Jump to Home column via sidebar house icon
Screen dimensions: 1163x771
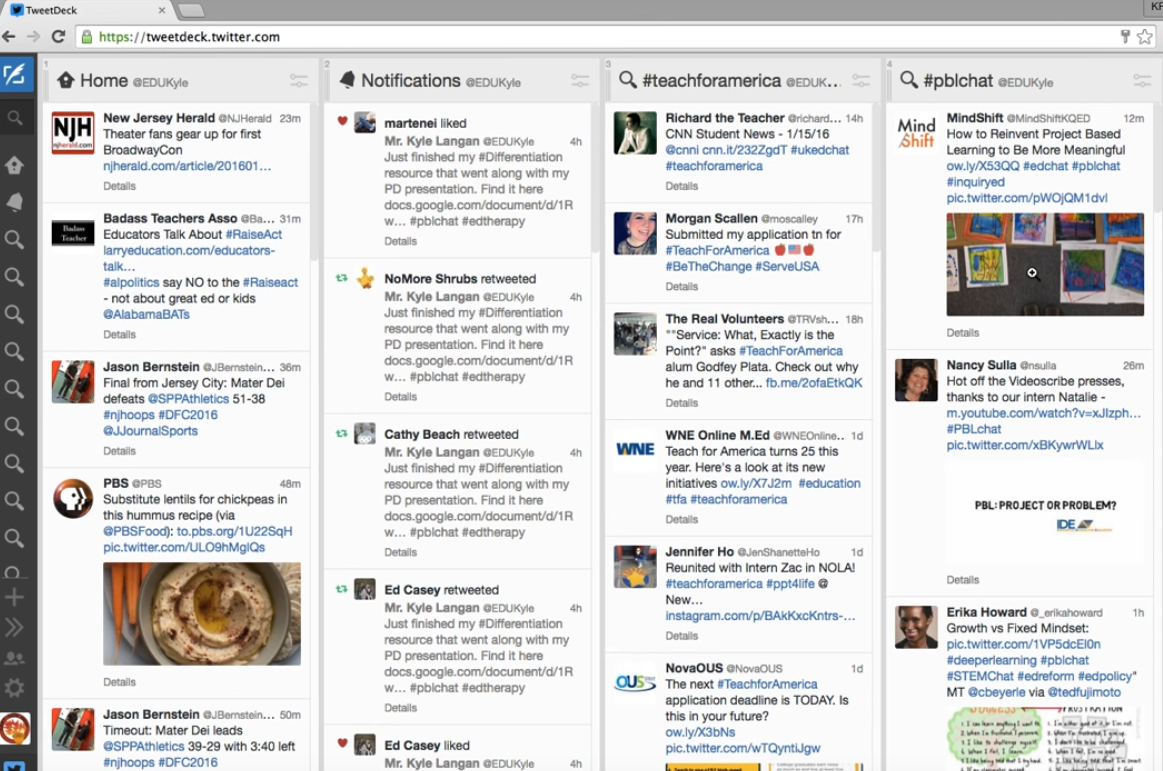tap(14, 165)
